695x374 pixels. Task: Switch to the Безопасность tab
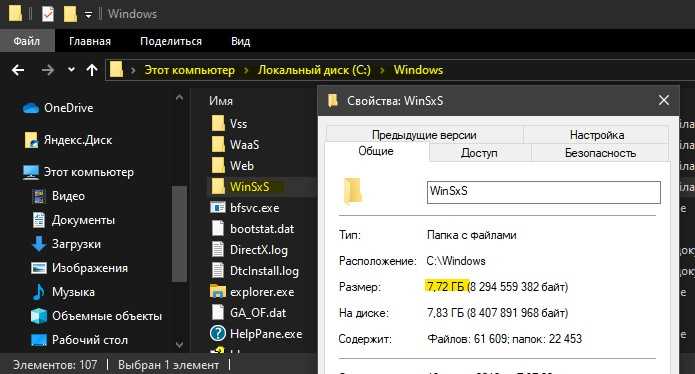[600, 153]
